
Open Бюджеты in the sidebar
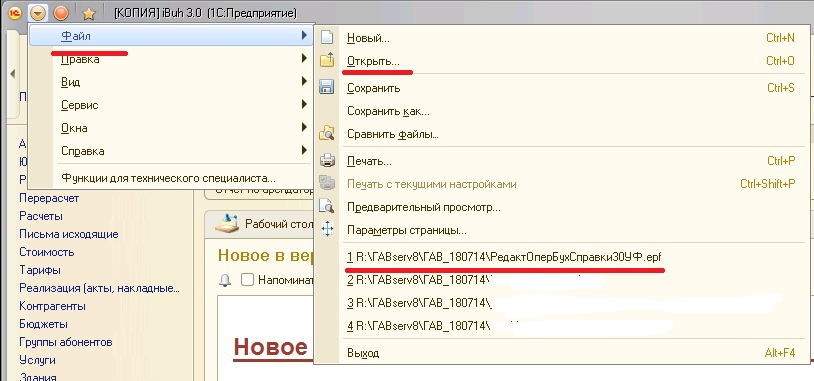click(43, 324)
